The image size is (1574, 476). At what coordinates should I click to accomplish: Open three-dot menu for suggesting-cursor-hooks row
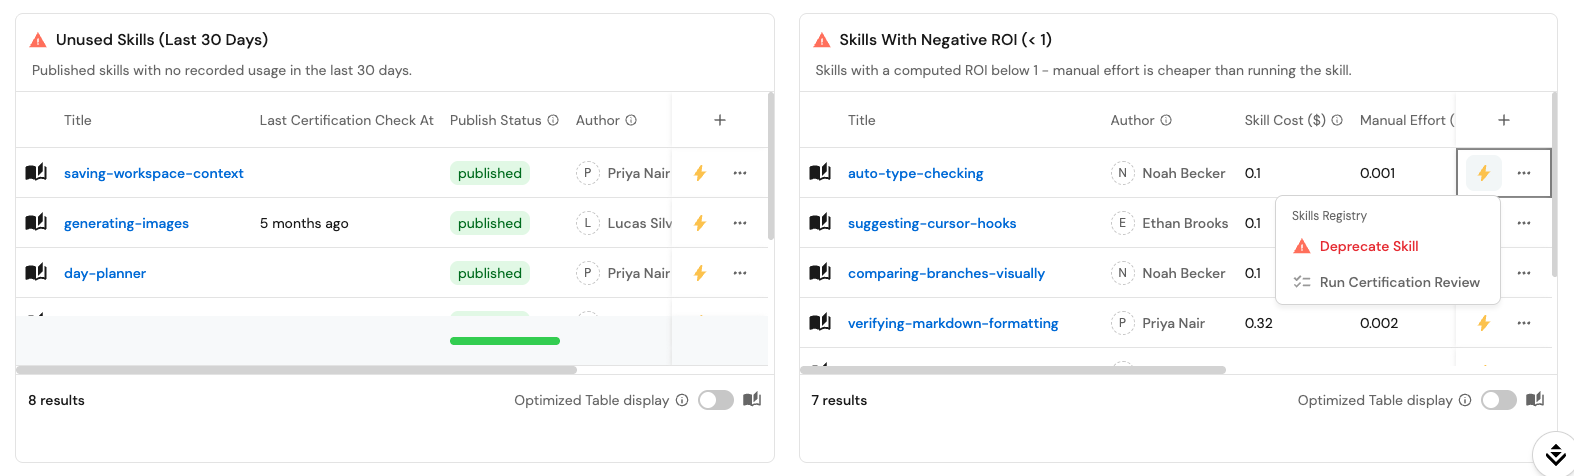click(1524, 223)
